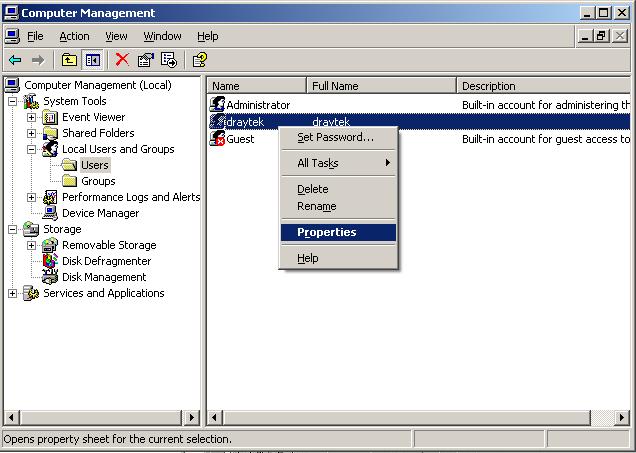Image resolution: width=636 pixels, height=453 pixels.
Task: Open the All Tasks submenu
Action: click(x=338, y=163)
